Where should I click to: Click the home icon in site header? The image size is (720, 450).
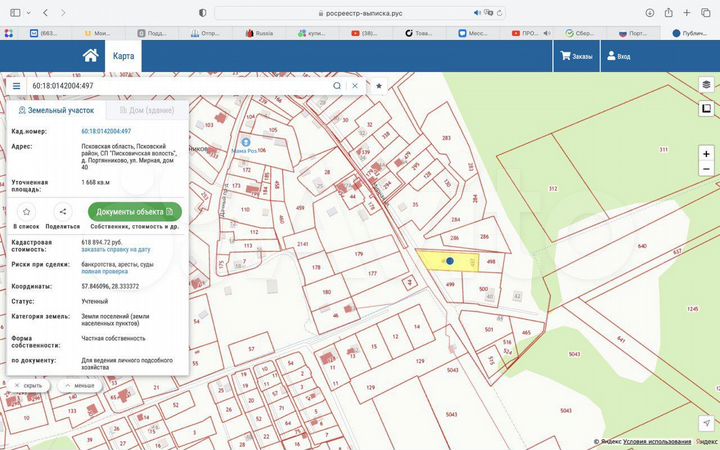coord(91,56)
